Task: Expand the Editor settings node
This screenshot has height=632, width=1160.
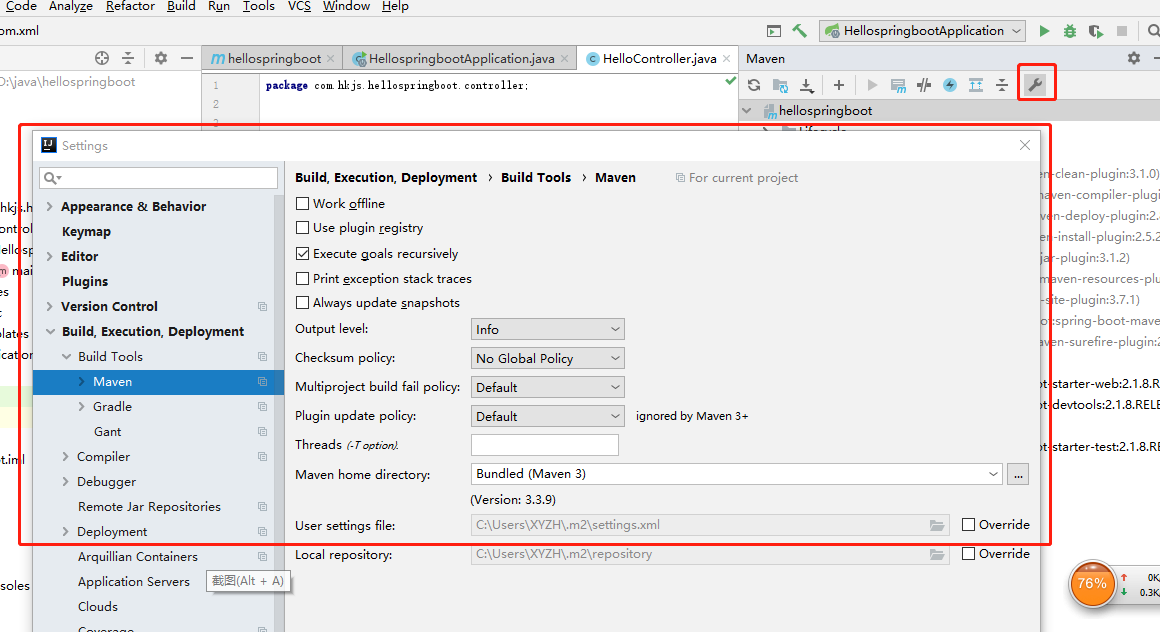Action: [50, 257]
